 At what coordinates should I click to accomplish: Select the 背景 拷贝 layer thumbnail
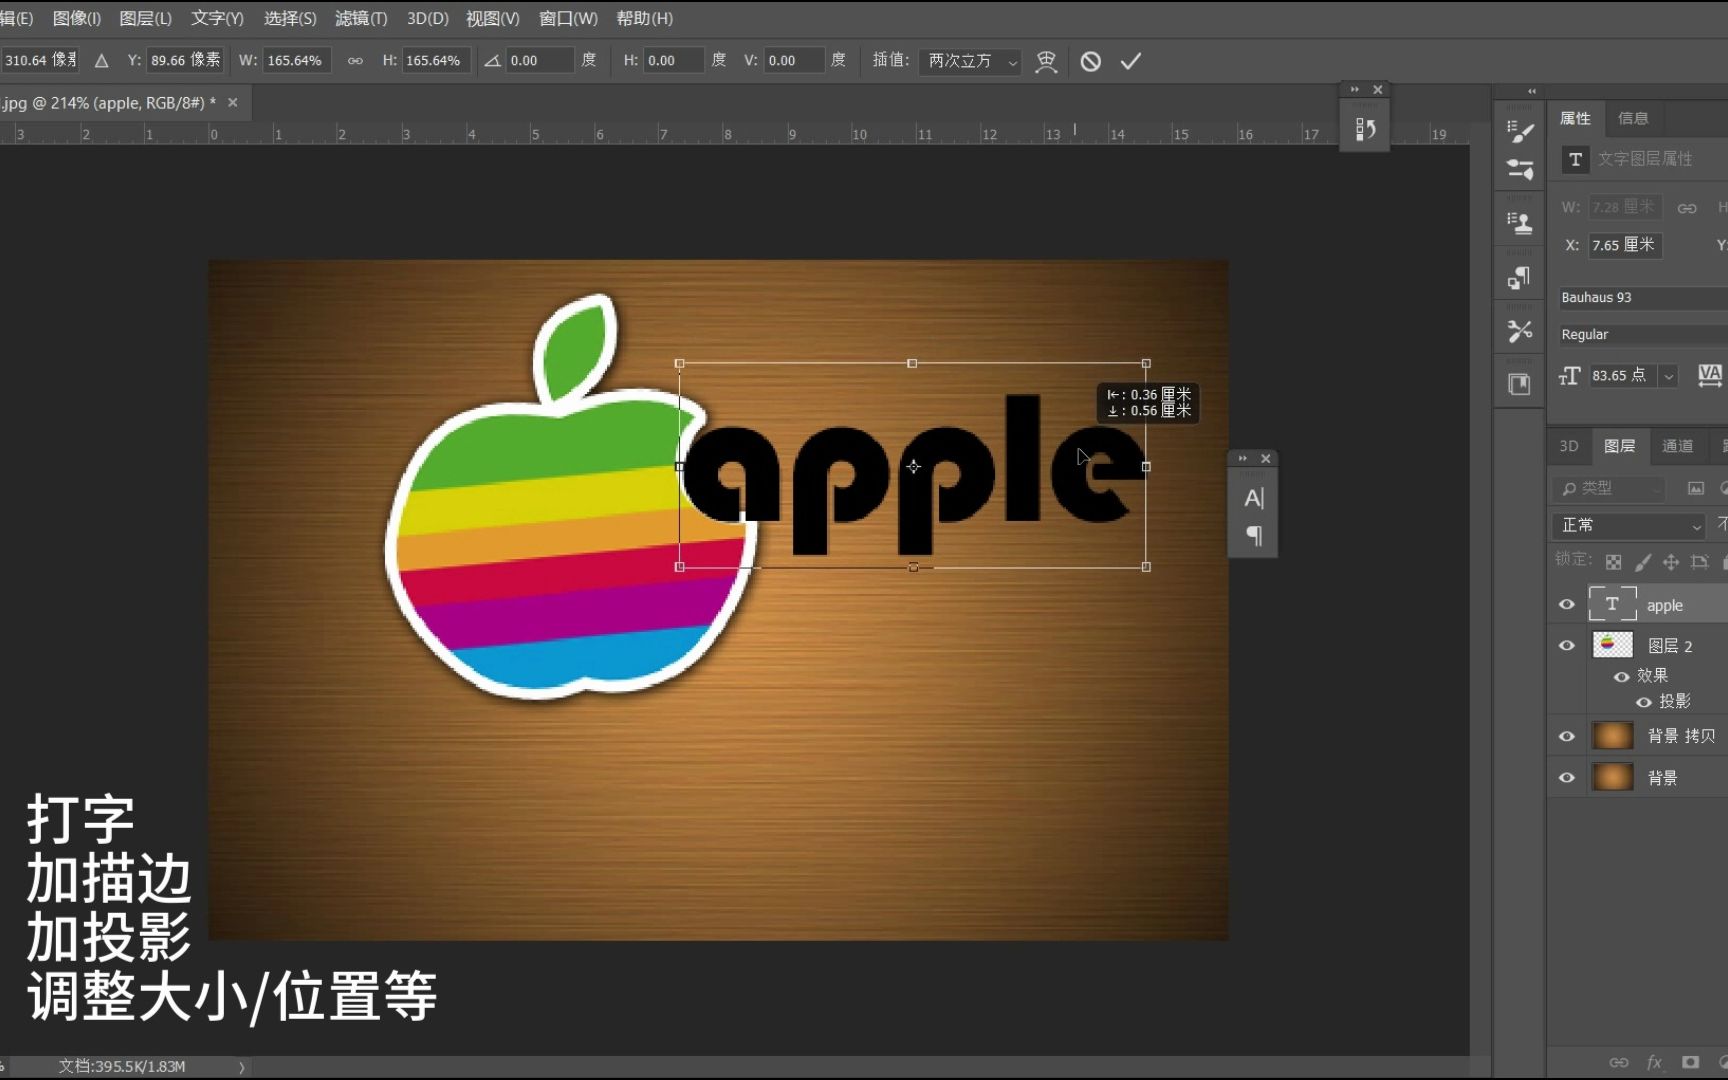pos(1612,736)
